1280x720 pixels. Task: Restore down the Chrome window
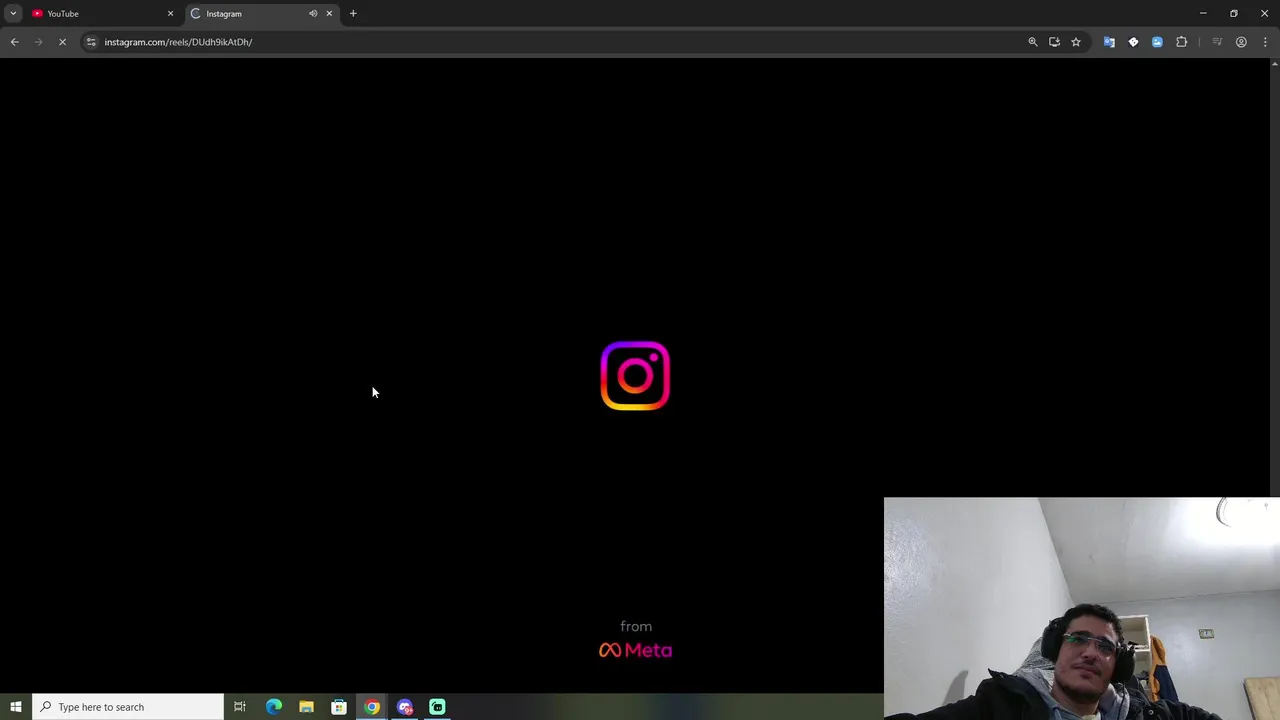pos(1234,13)
